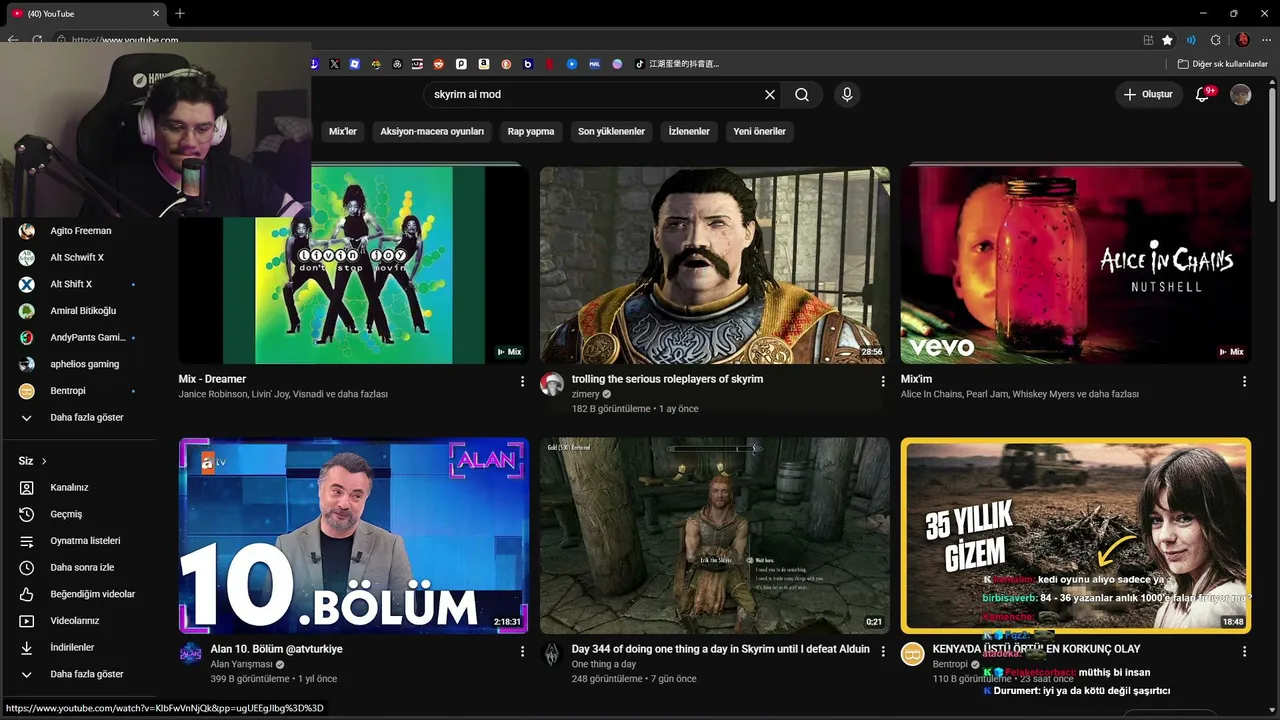Open the browser three-dot settings menu
The image size is (1280, 720).
(x=1265, y=40)
